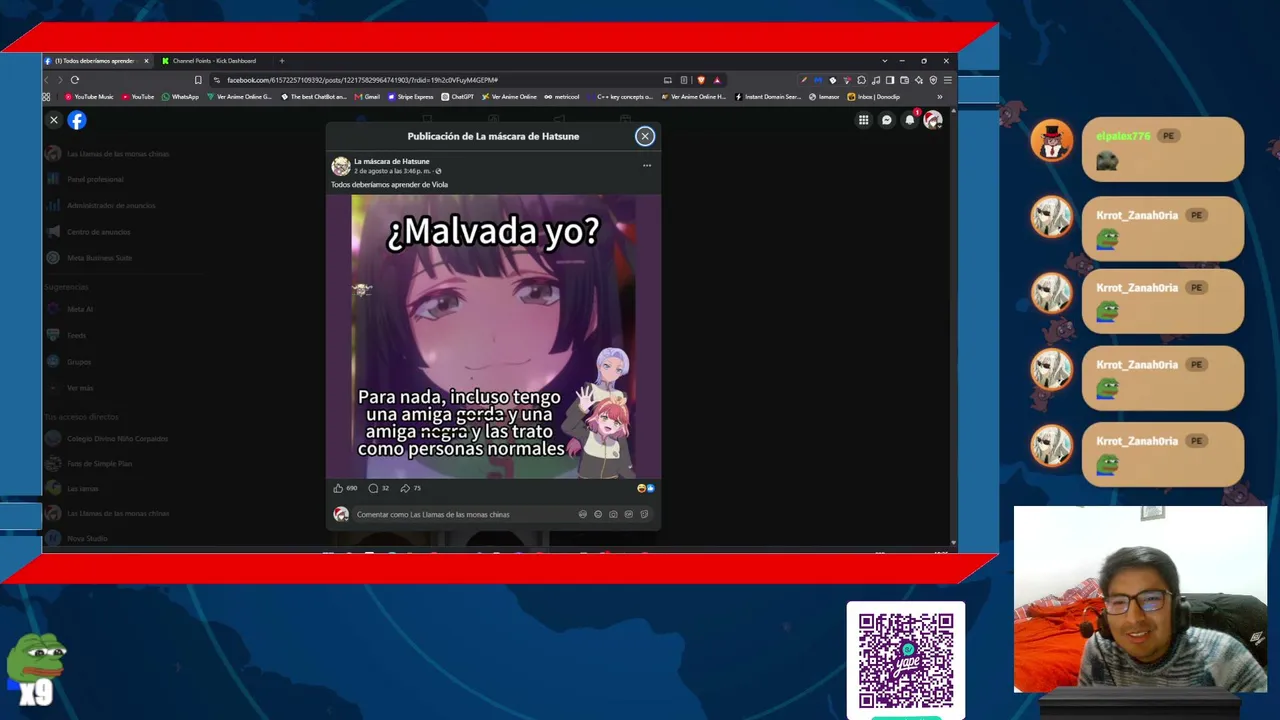1280x720 pixels.
Task: Expand 'Ver más' in the sidebar
Action: click(70, 387)
